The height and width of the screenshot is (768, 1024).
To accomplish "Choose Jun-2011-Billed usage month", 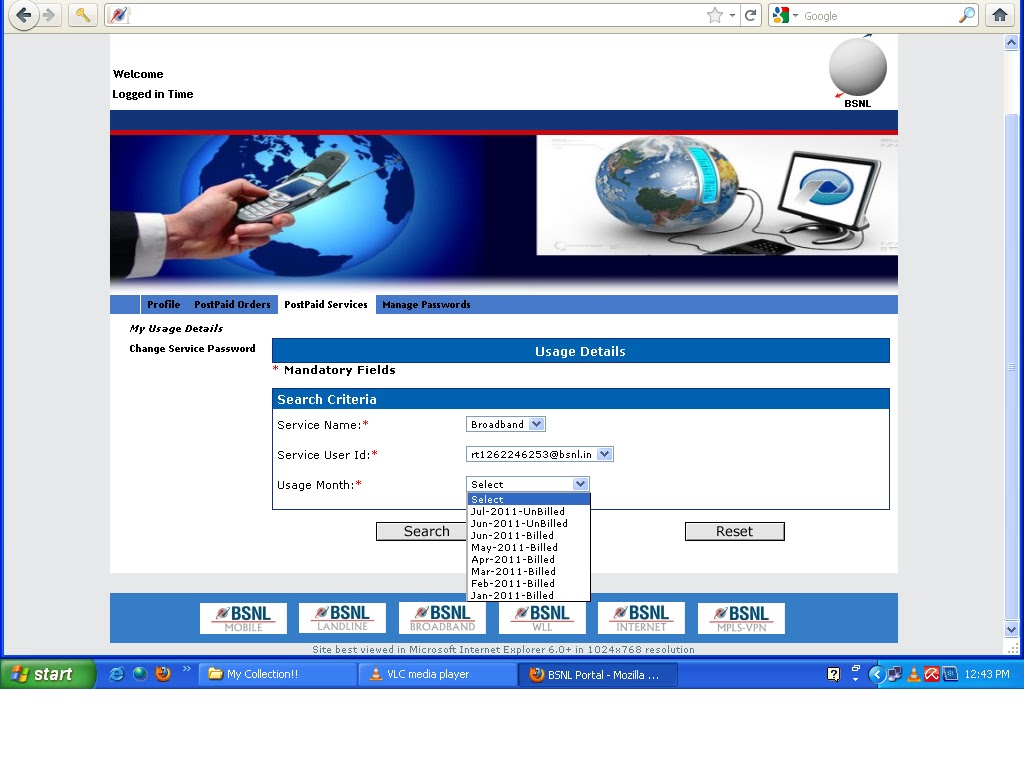I will click(529, 536).
